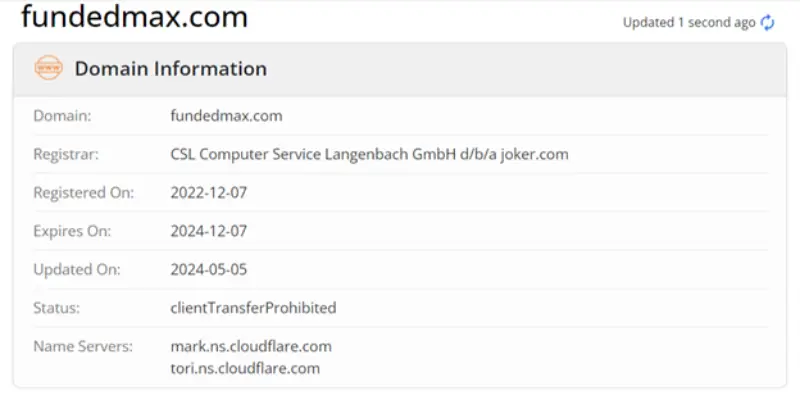Click the "Registrar:" field label
Viewport: 800px width, 400px height.
pos(66,154)
